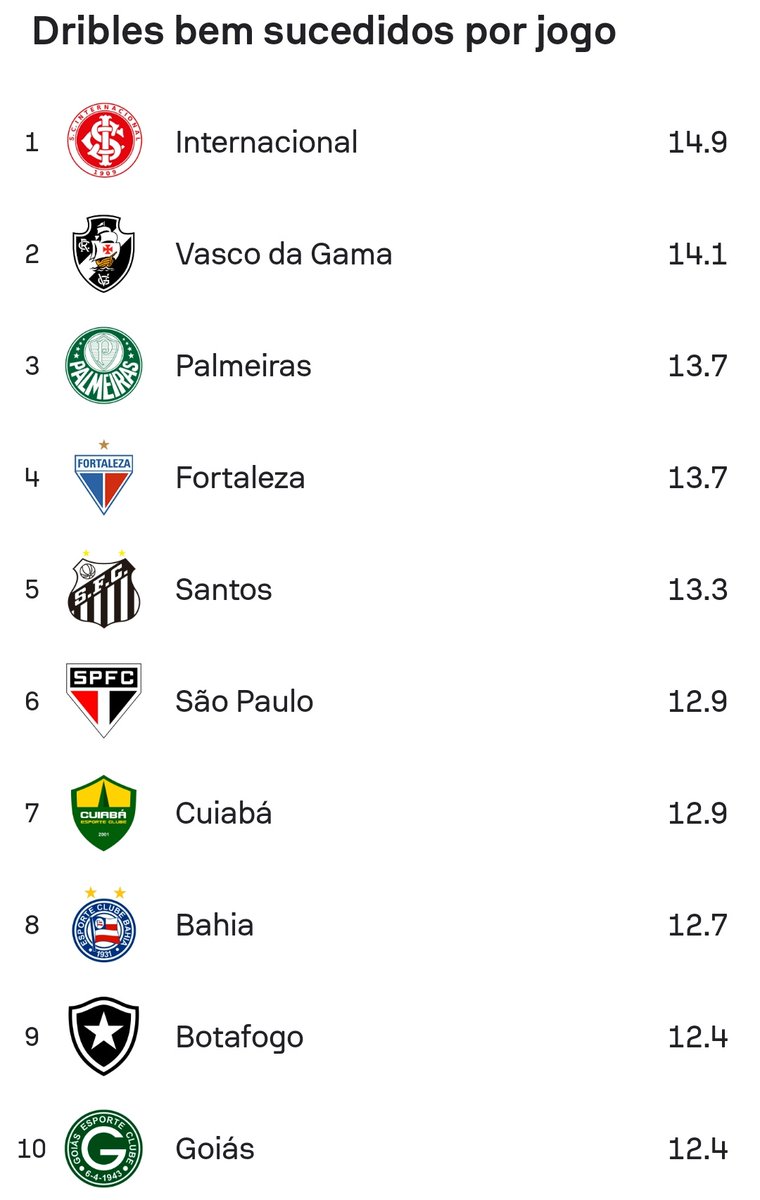
Task: Click the Fortaleza team name
Action: pyautogui.click(x=240, y=478)
